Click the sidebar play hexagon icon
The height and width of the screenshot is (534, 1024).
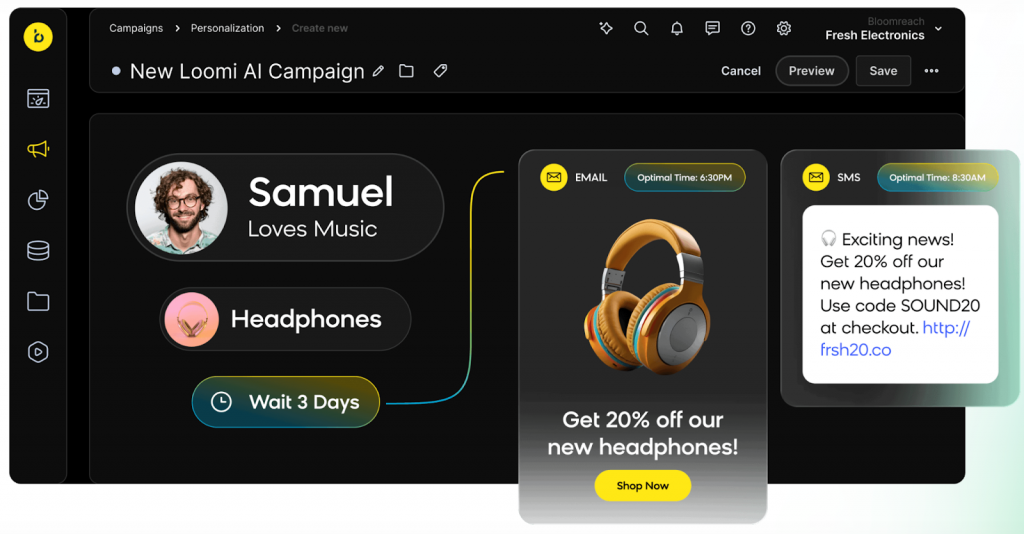[38, 352]
